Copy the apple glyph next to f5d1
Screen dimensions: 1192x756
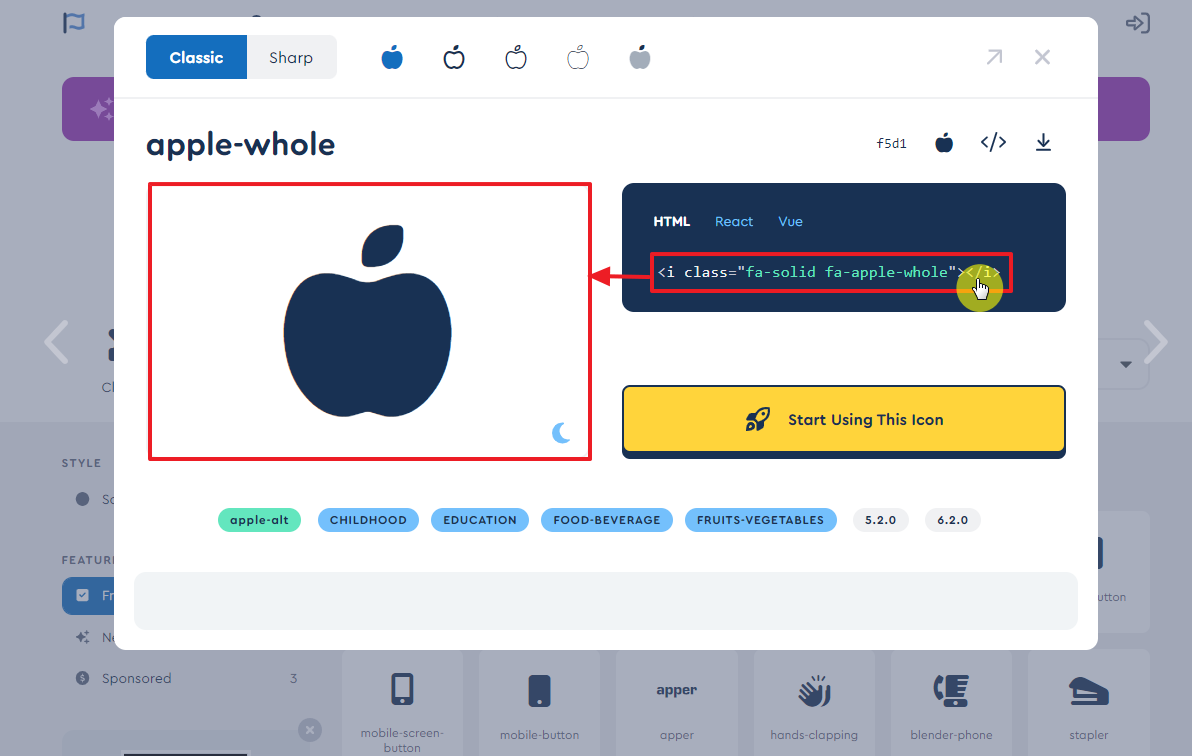943,142
